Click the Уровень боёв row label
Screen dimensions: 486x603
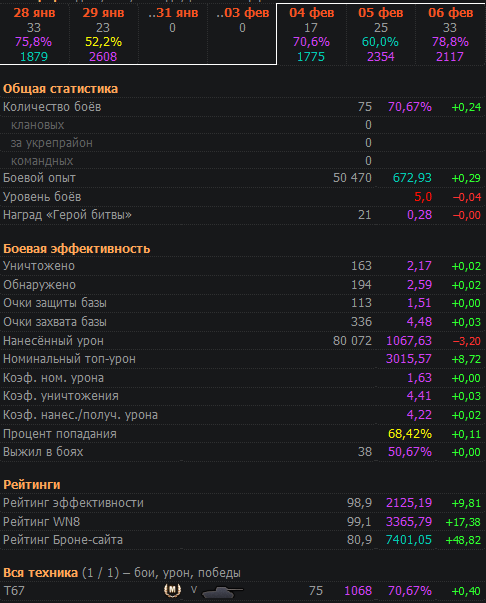(x=42, y=197)
